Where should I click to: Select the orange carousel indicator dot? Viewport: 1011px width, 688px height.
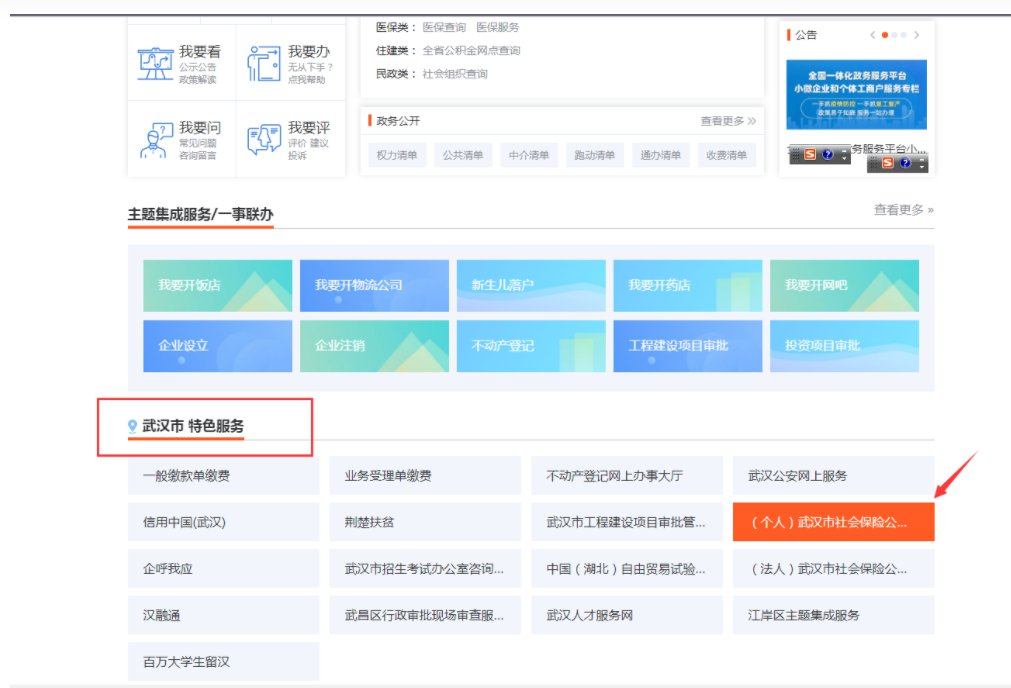tap(884, 35)
